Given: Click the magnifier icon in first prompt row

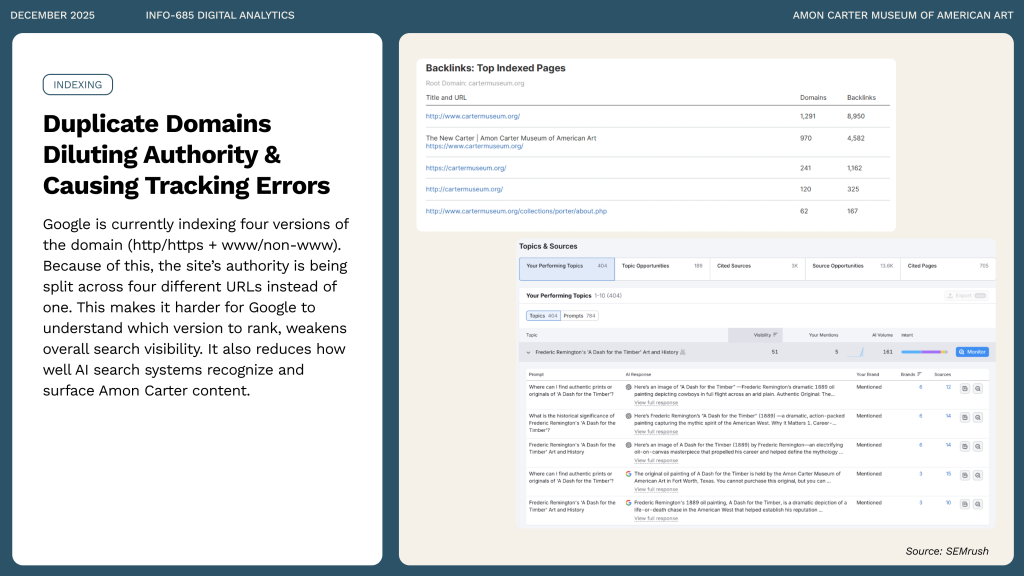Looking at the screenshot, I should (977, 387).
